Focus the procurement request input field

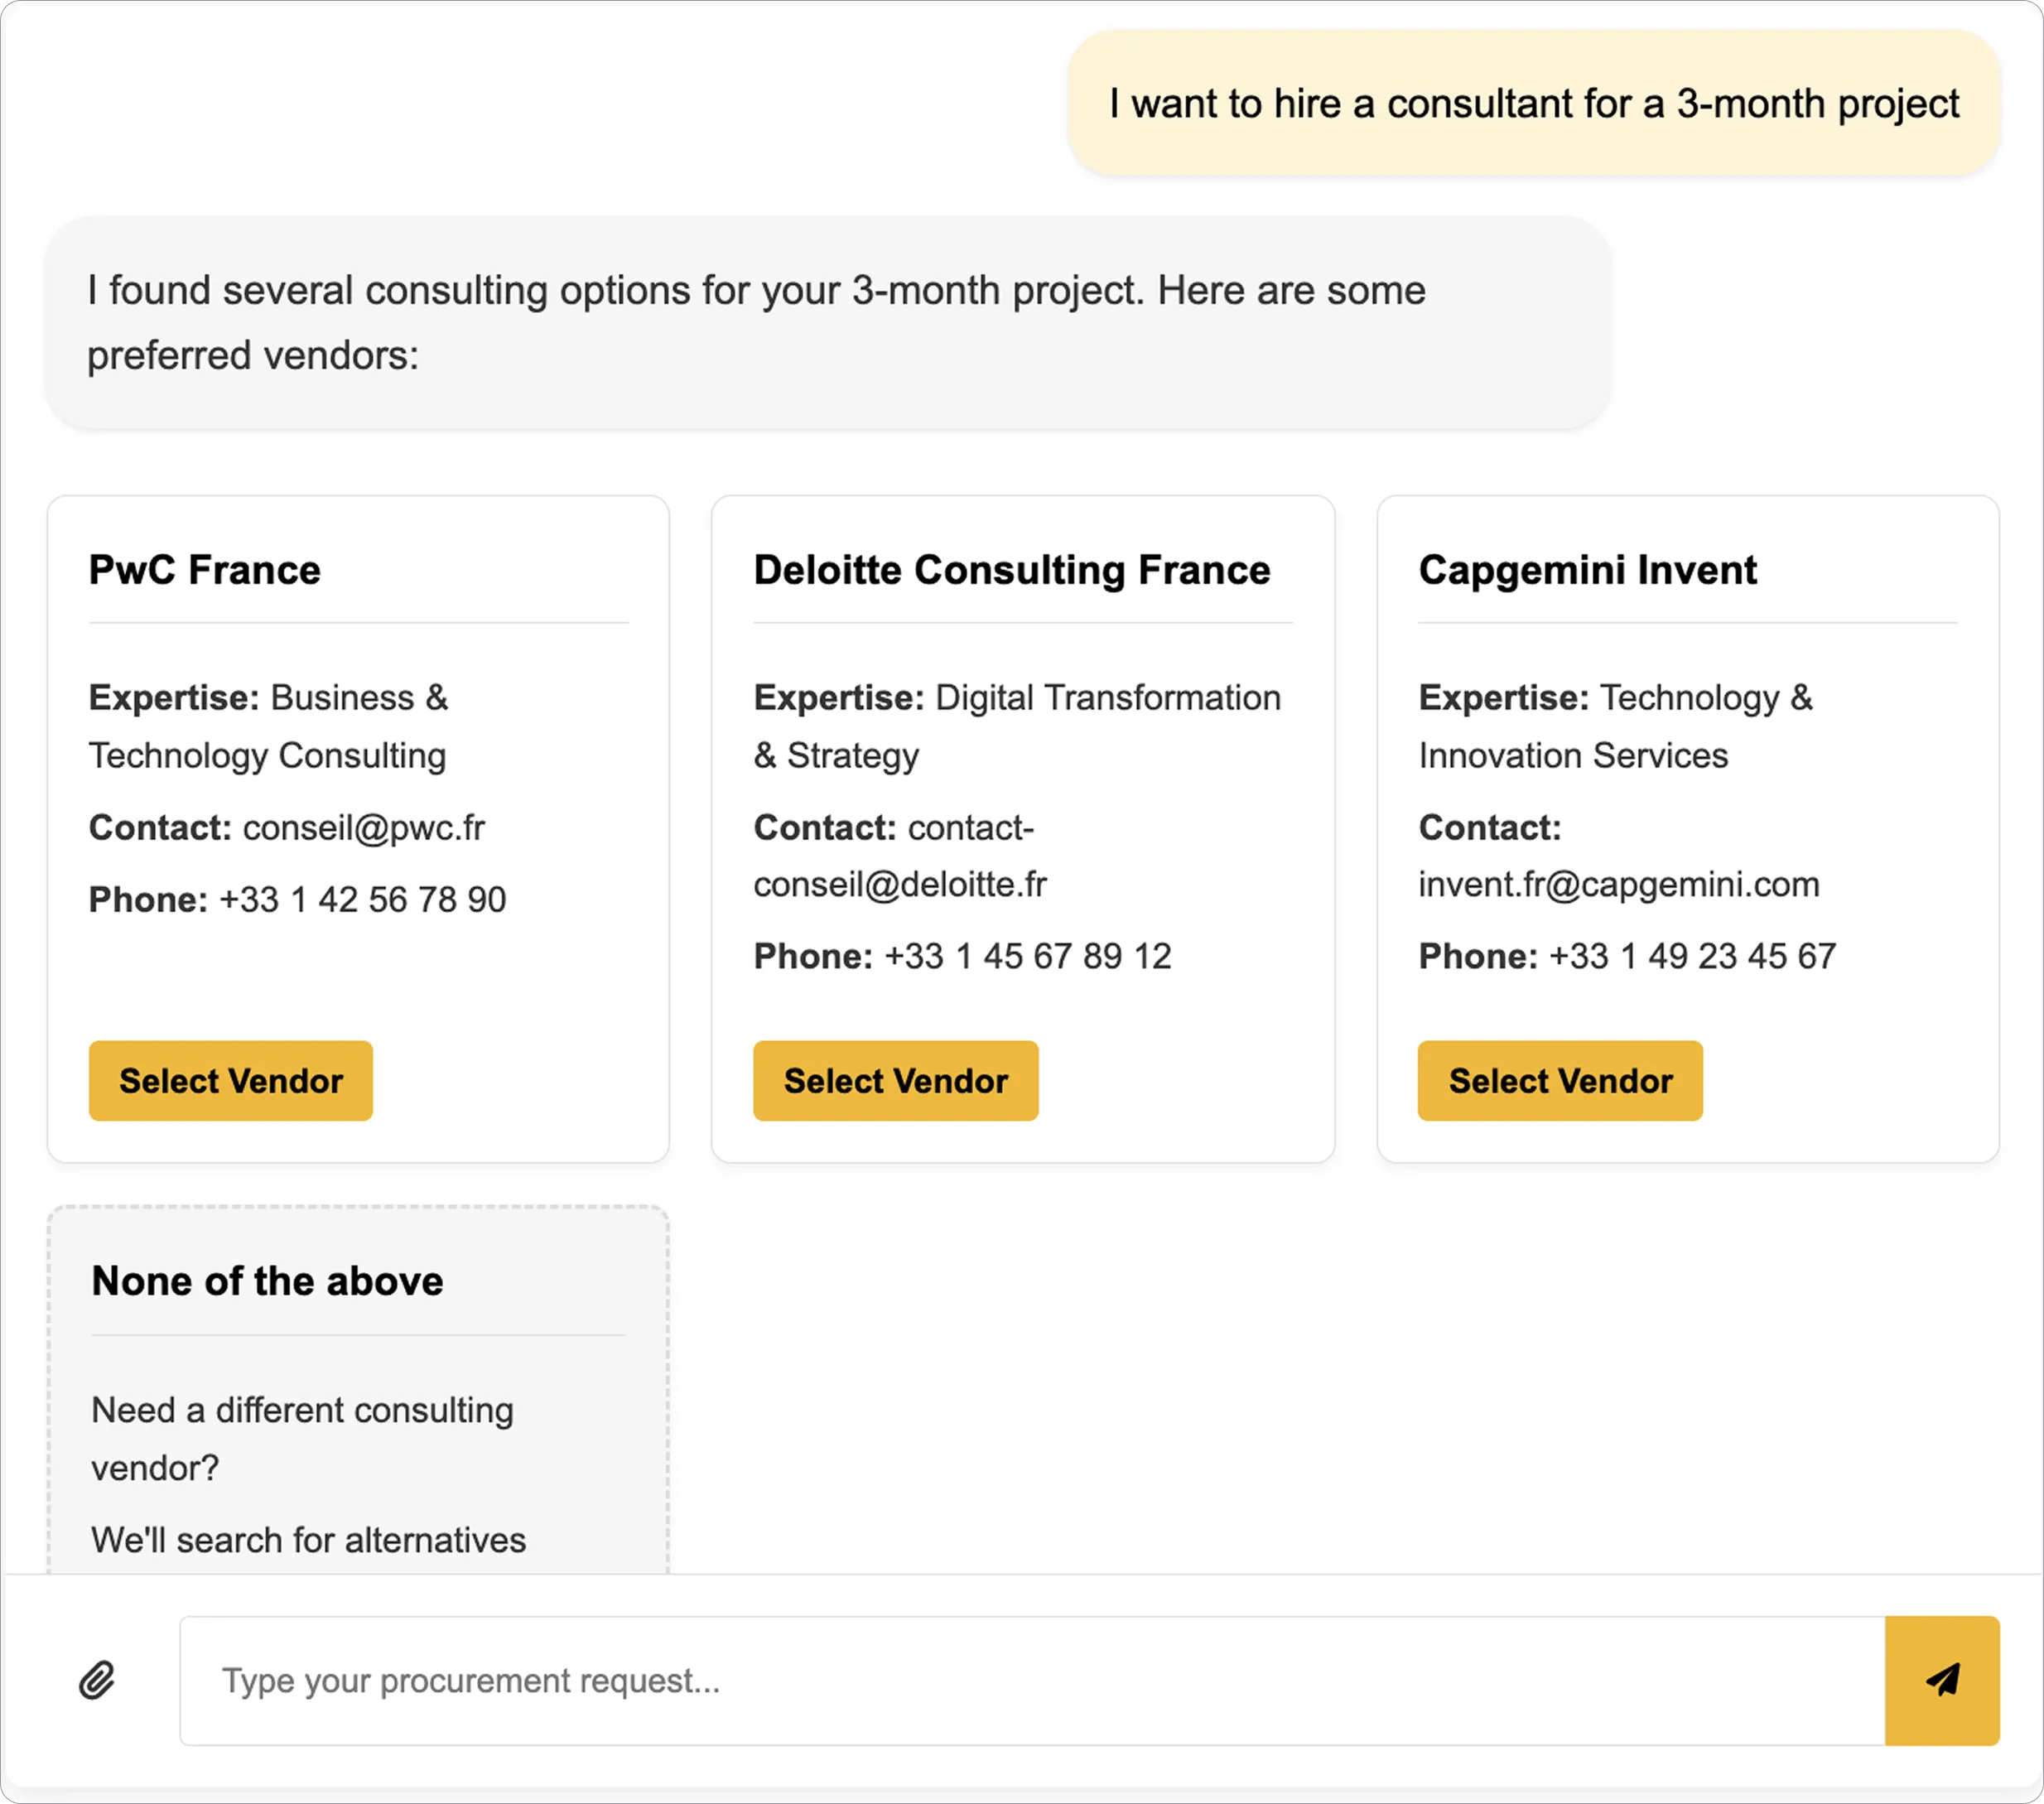1032,1680
